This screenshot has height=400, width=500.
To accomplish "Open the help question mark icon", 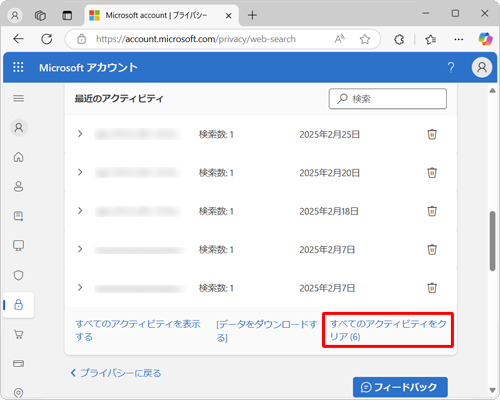I will (x=451, y=67).
